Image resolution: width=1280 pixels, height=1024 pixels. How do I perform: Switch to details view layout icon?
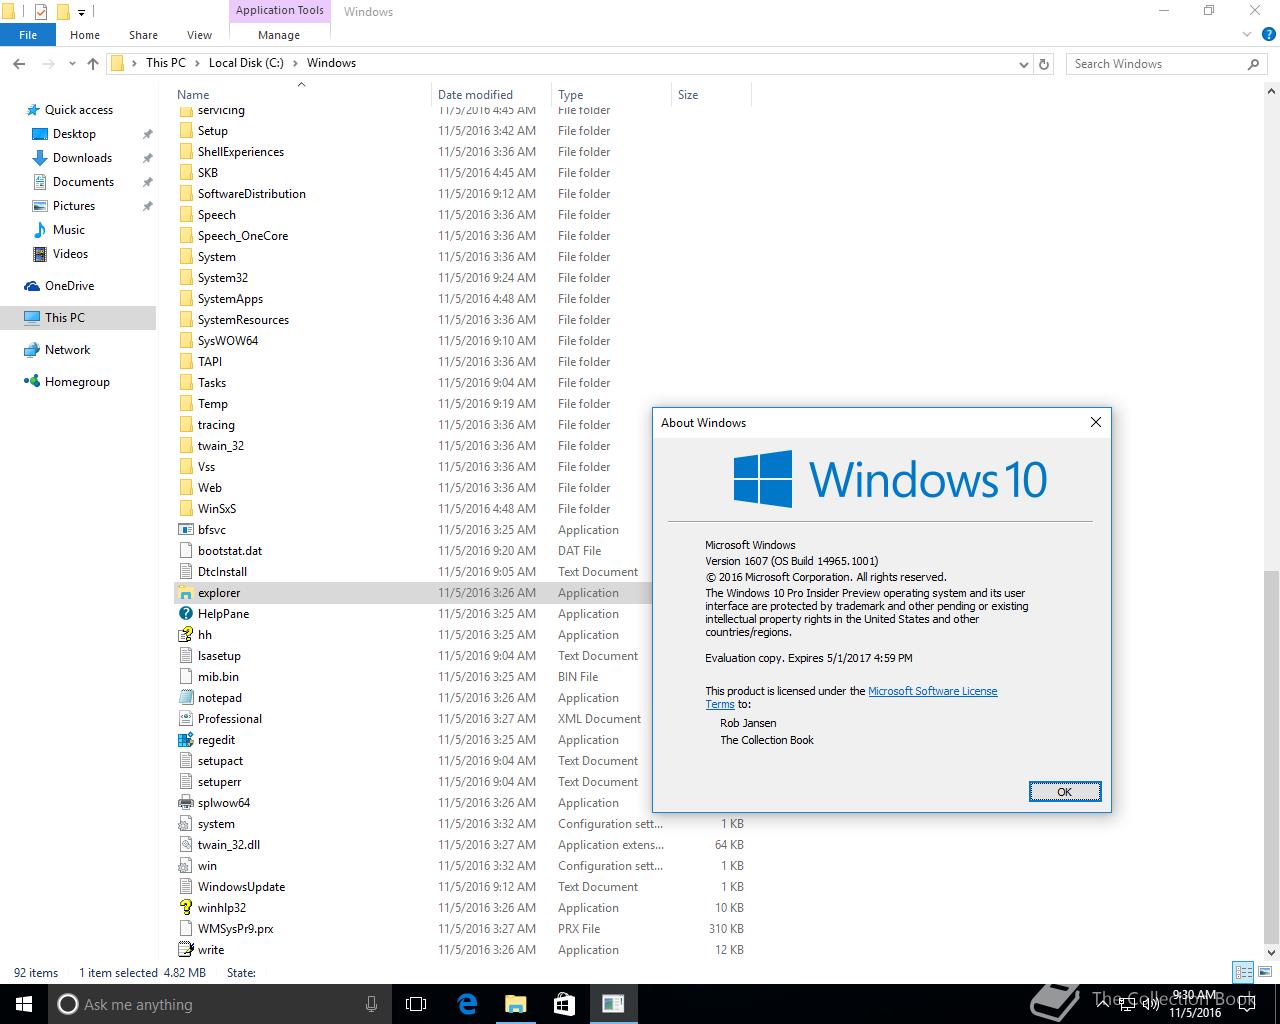1243,972
